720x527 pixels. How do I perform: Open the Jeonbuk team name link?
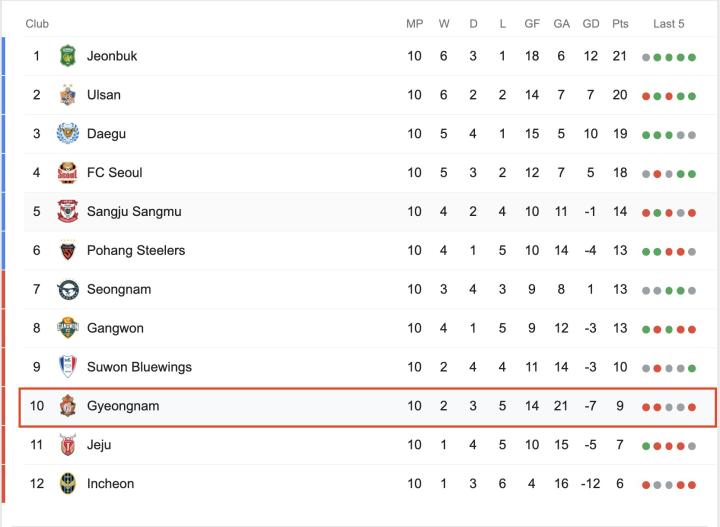[x=112, y=56]
